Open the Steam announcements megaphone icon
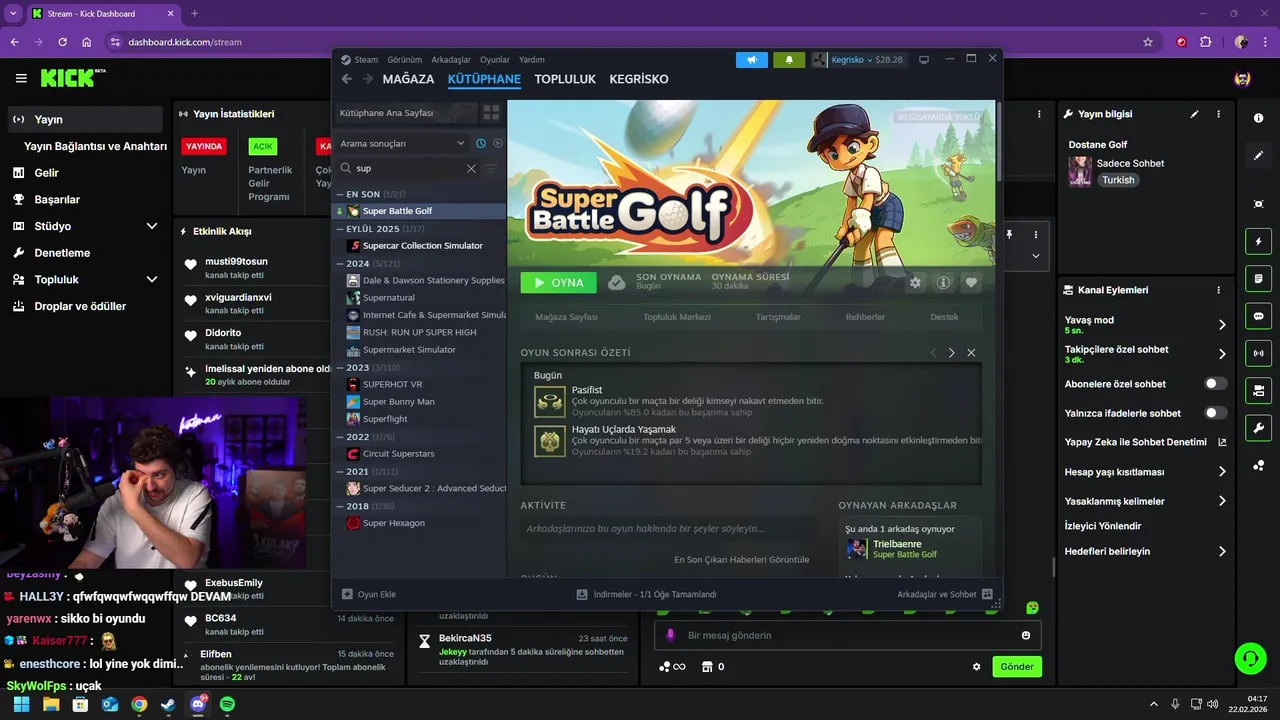The image size is (1280, 720). (752, 60)
